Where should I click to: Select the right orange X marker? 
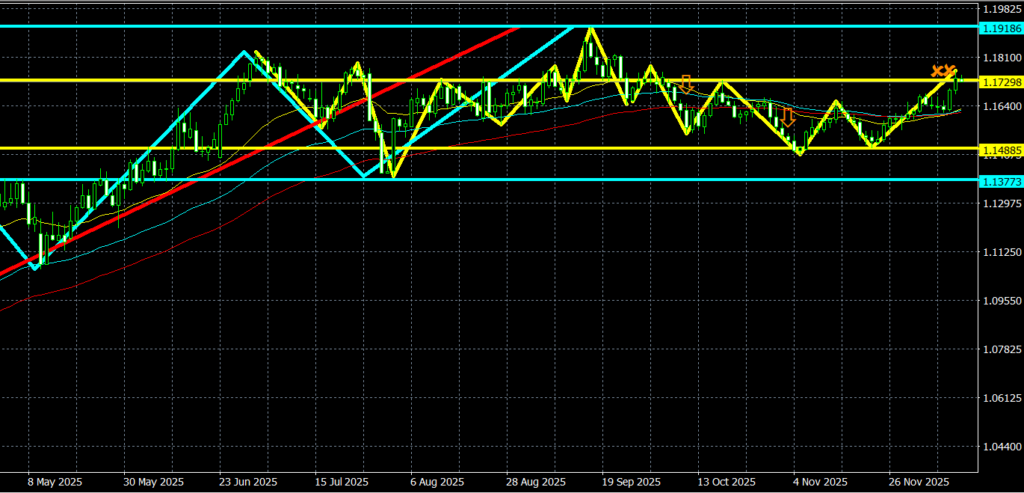click(951, 71)
